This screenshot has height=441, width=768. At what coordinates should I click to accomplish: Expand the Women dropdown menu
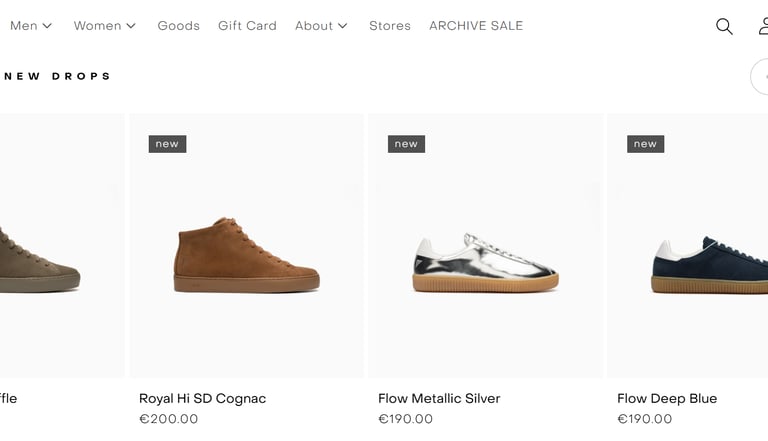click(105, 26)
